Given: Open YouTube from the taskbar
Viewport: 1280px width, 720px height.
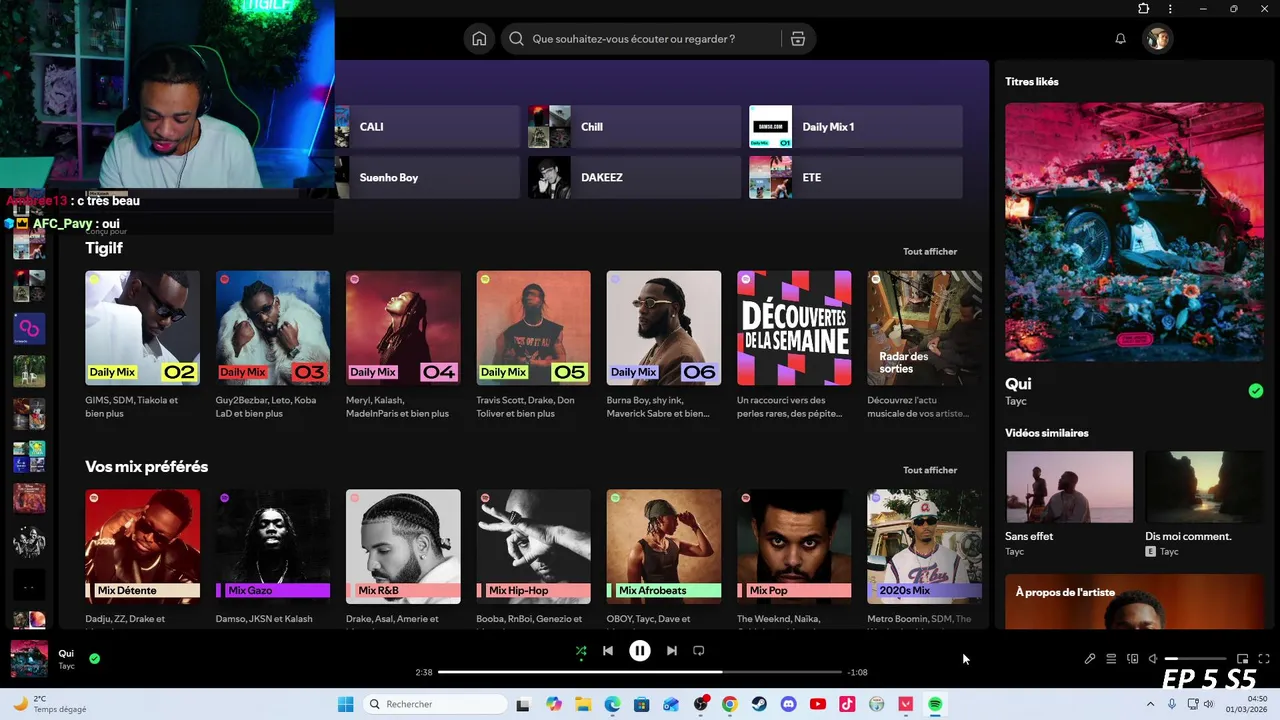Looking at the screenshot, I should 818,704.
